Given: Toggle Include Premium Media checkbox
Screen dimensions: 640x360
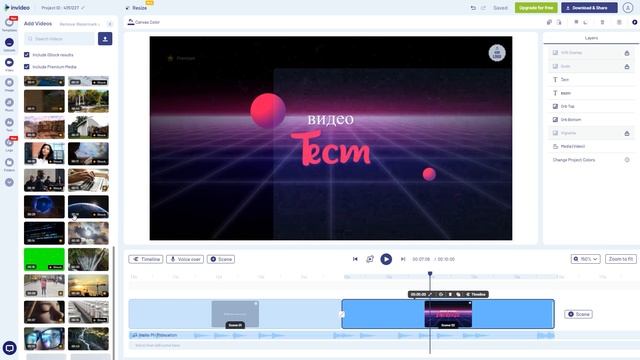Looking at the screenshot, I should (27, 67).
